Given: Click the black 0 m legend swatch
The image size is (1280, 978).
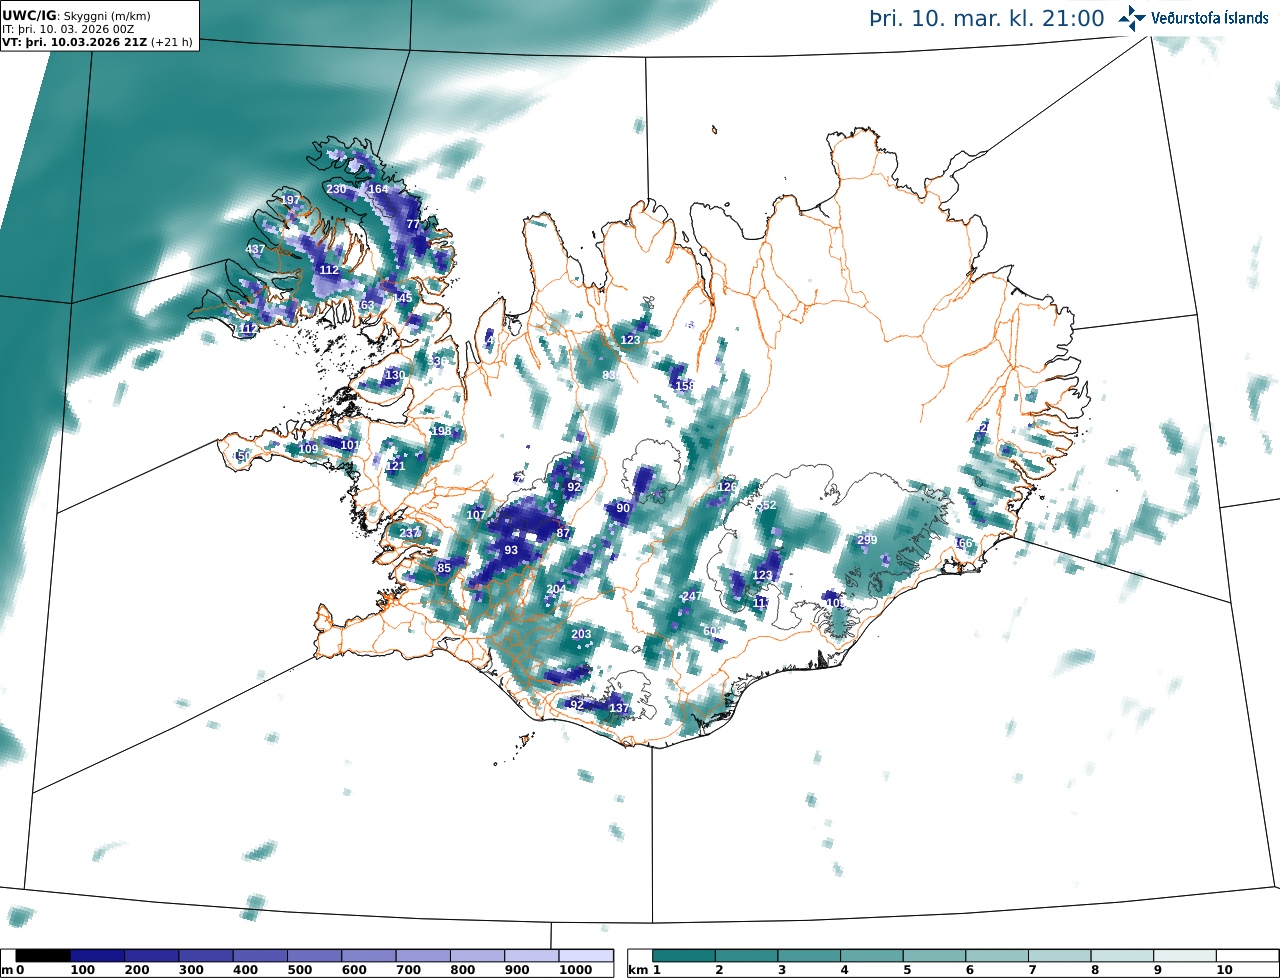Looking at the screenshot, I should 43,956.
